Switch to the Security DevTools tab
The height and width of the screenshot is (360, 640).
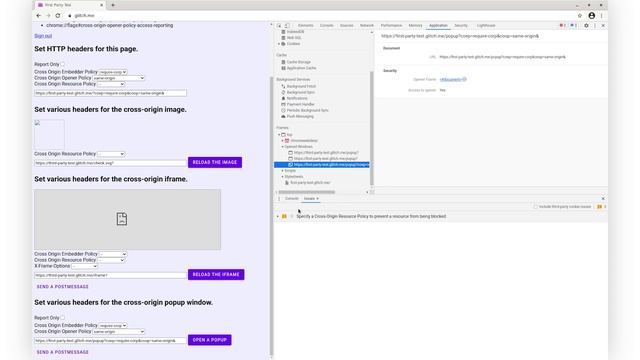[461, 25]
